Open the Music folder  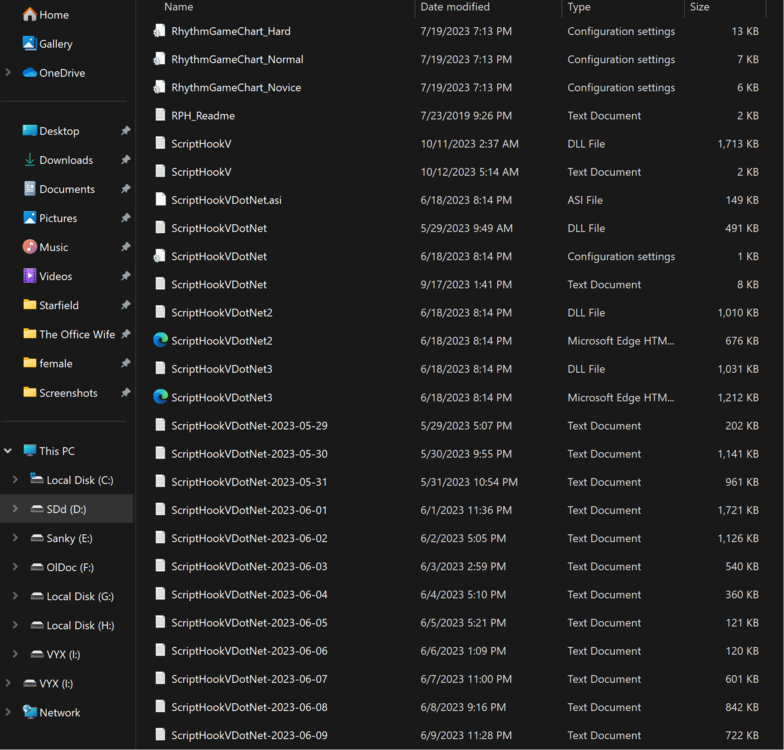[x=46, y=247]
